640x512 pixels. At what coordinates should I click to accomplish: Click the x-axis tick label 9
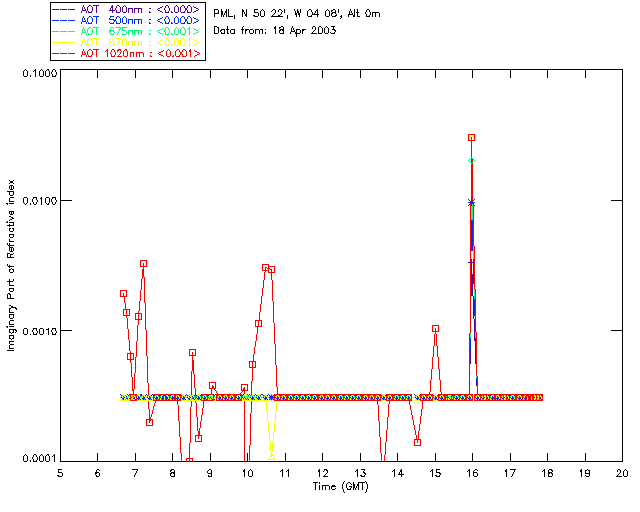[210, 473]
